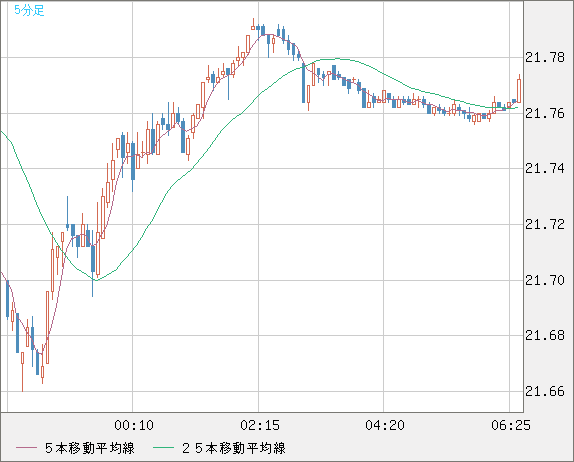The image size is (574, 462).
Task: Click the 02:15 time axis label
Action: click(x=260, y=425)
